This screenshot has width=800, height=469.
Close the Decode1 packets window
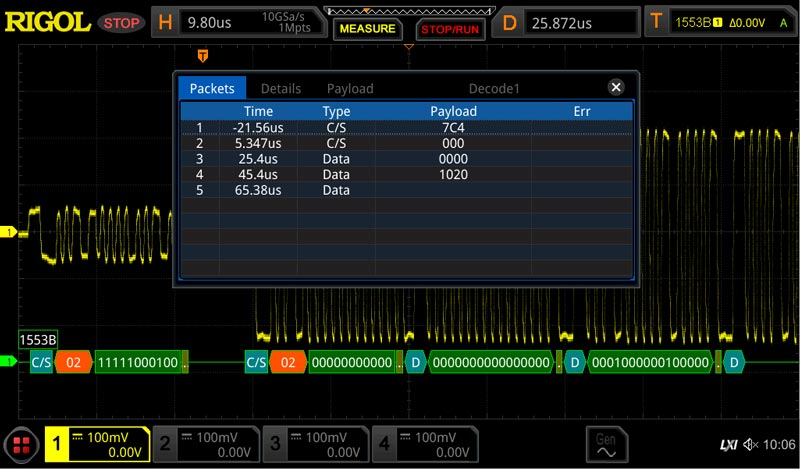pyautogui.click(x=616, y=88)
